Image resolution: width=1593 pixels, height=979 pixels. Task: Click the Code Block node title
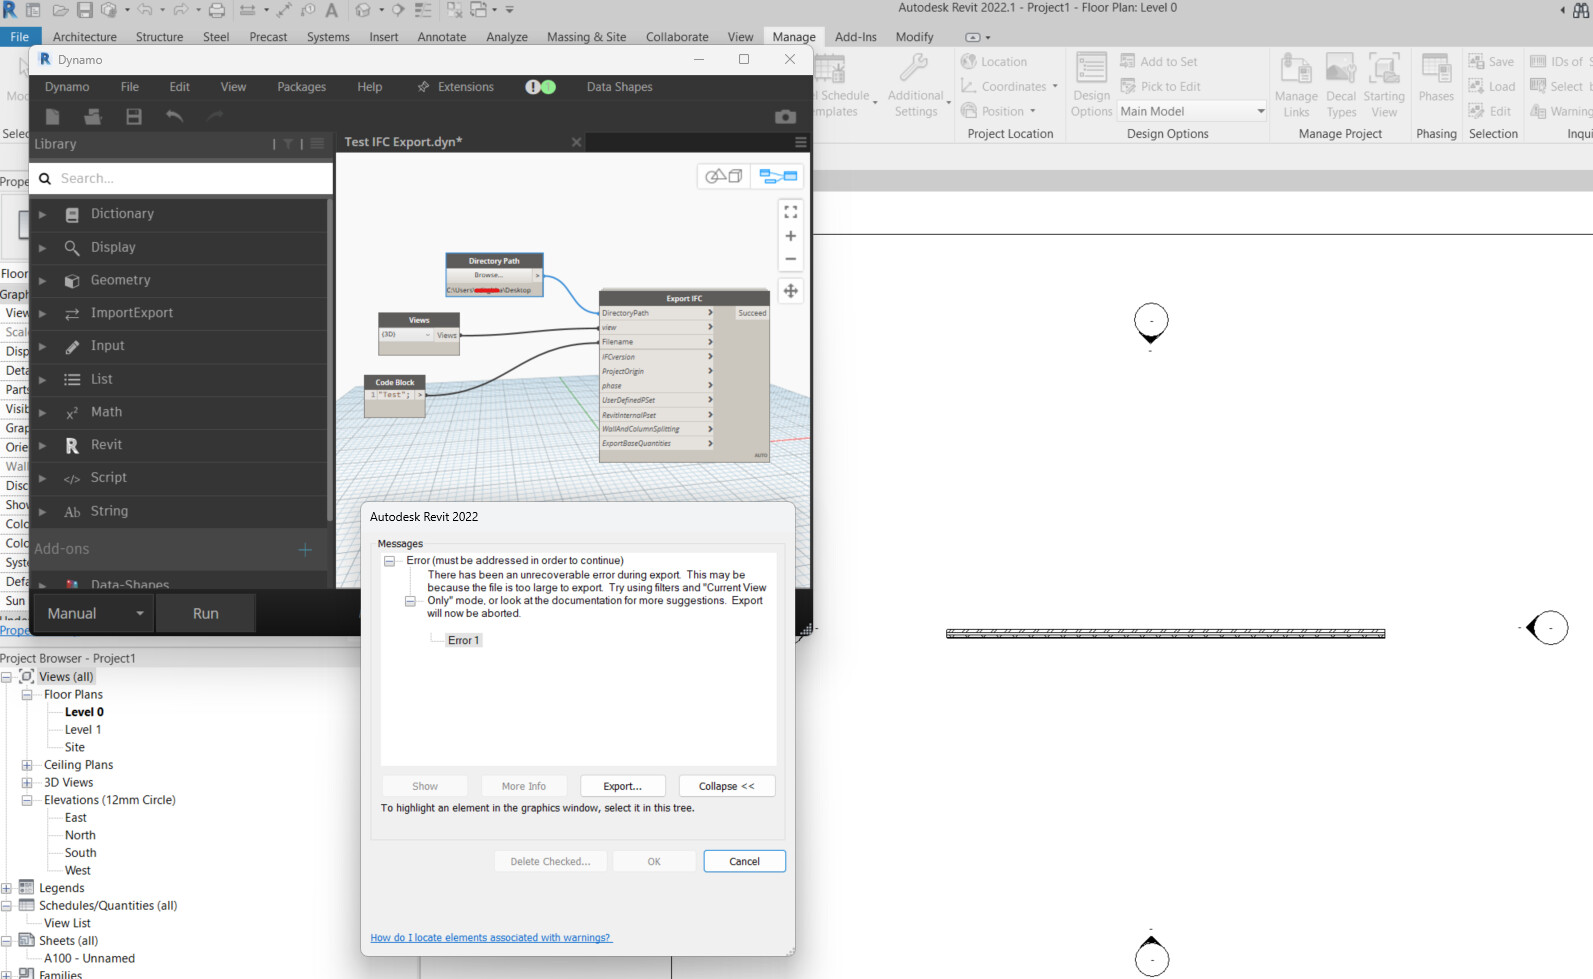click(395, 382)
